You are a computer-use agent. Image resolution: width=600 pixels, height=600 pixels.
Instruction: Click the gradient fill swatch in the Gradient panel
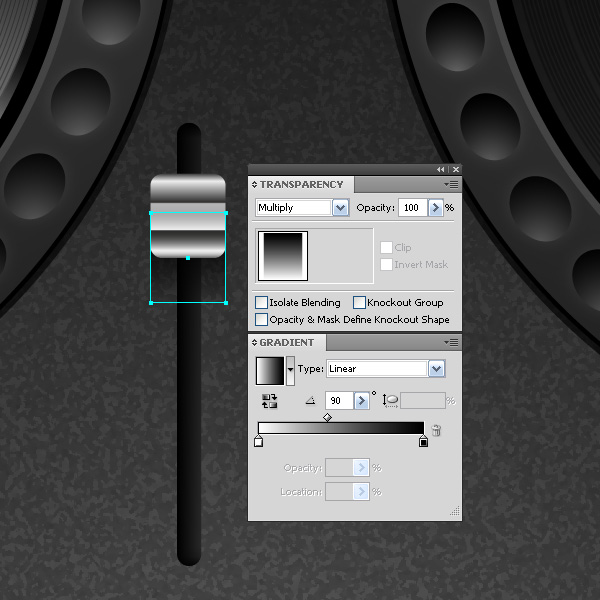pyautogui.click(x=270, y=370)
